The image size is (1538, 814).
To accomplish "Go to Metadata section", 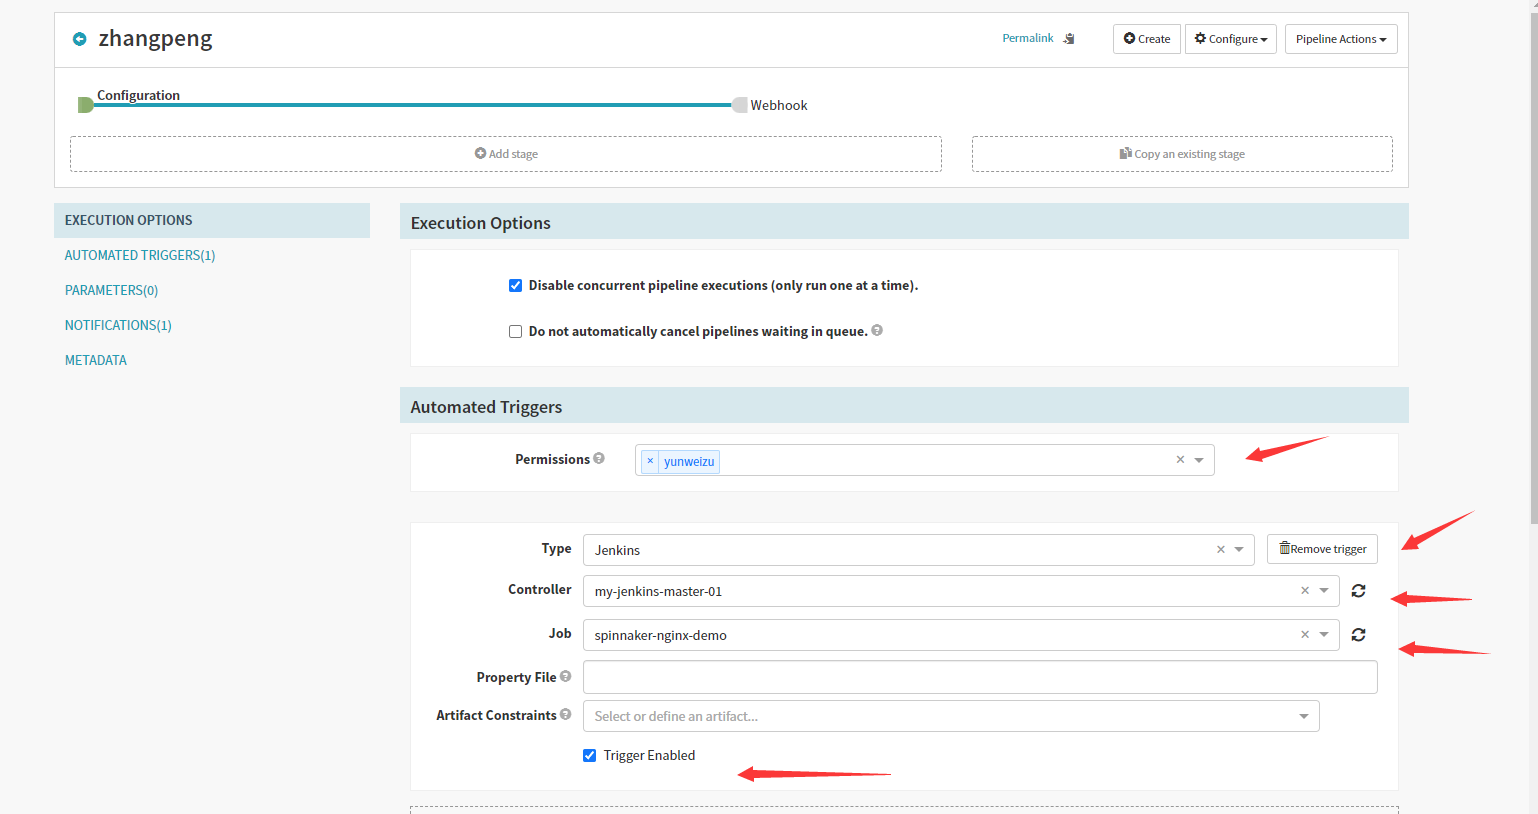I will [96, 360].
